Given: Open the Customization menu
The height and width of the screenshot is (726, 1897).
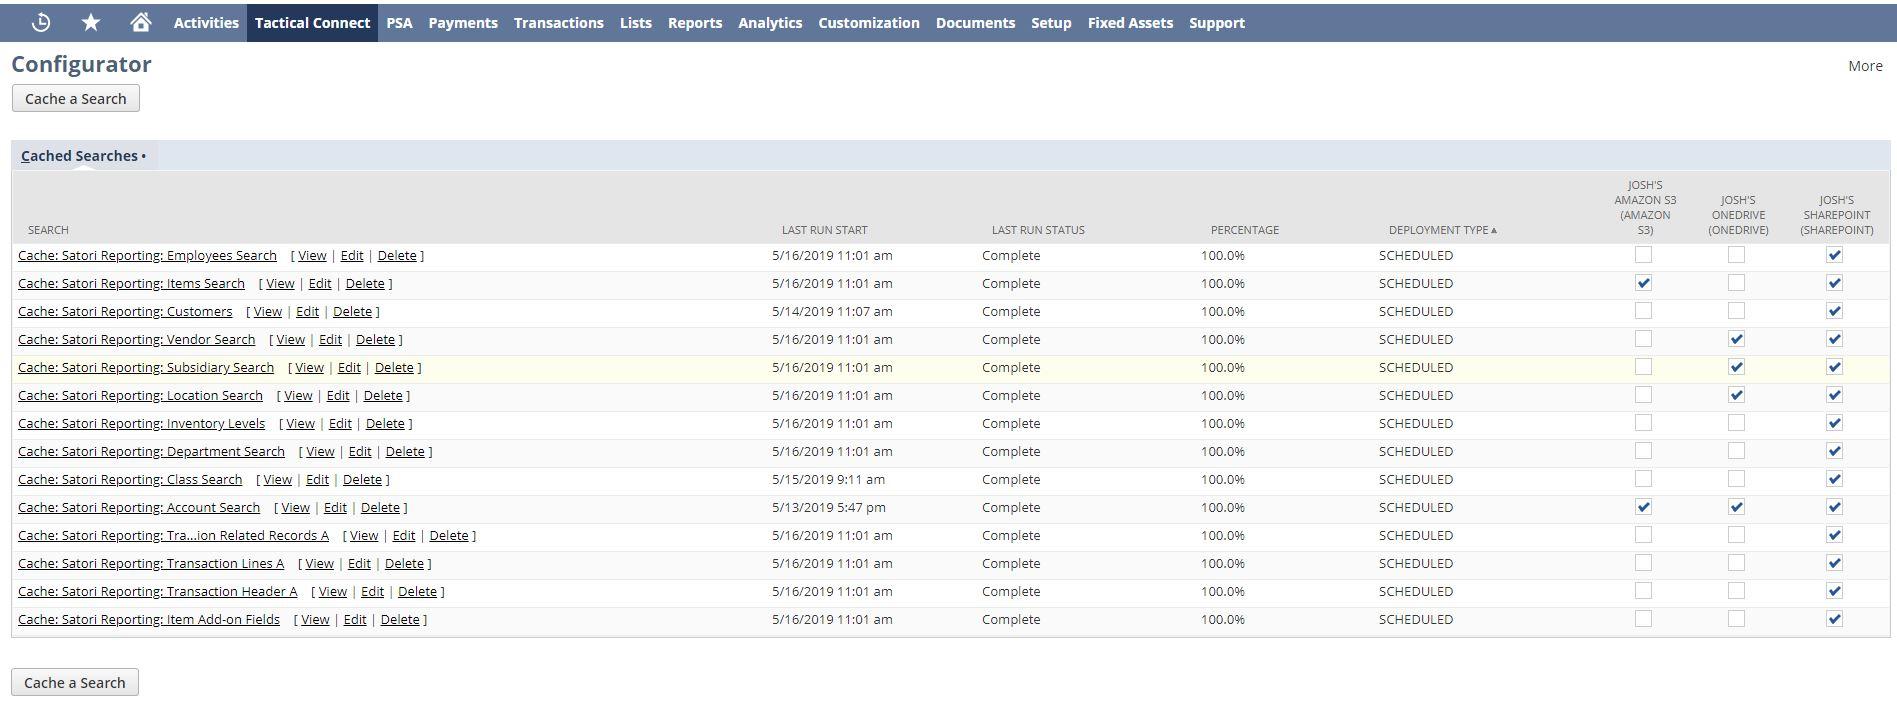Looking at the screenshot, I should coord(868,22).
